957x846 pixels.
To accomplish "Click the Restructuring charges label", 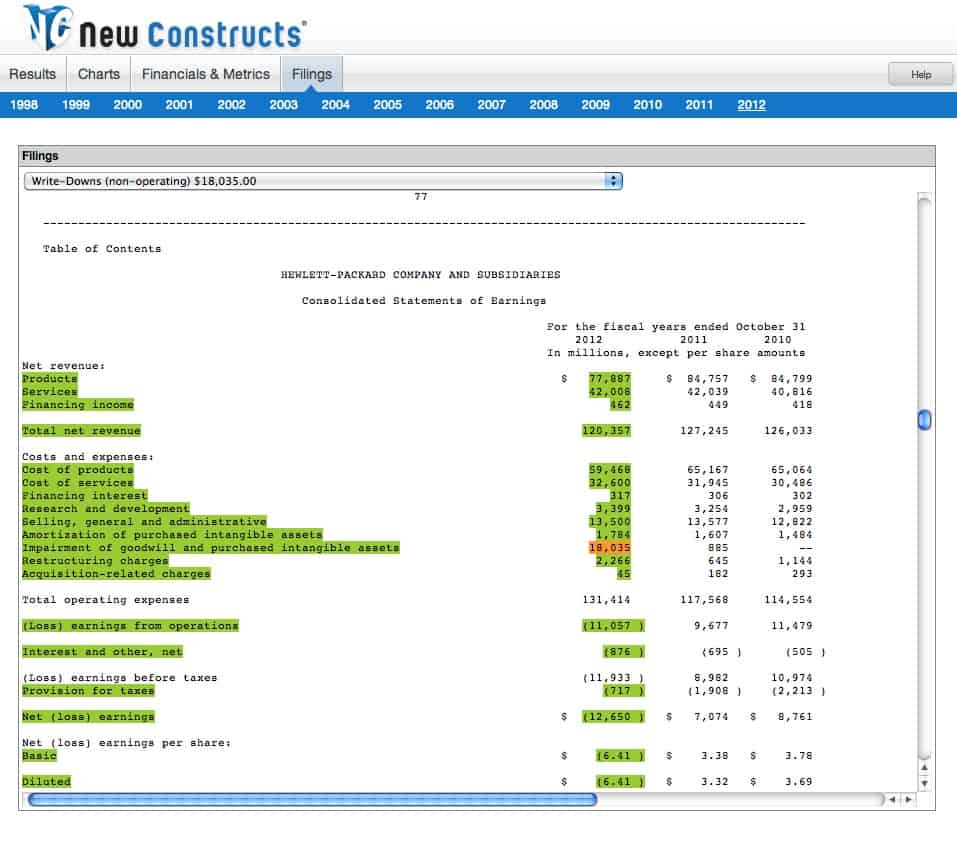I will (95, 561).
